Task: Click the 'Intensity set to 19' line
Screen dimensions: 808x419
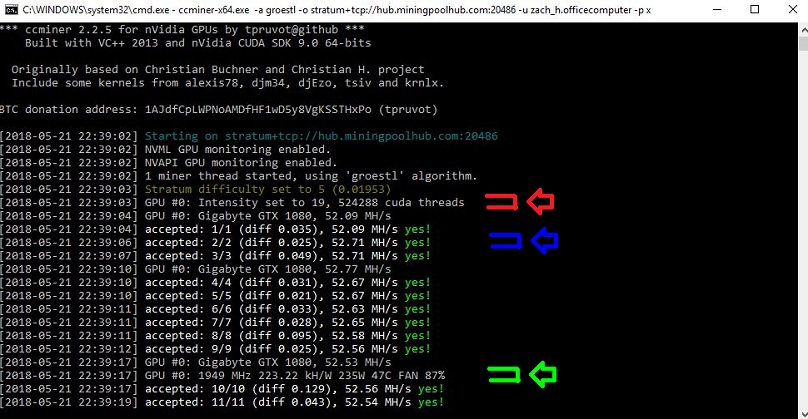Action: coord(232,203)
